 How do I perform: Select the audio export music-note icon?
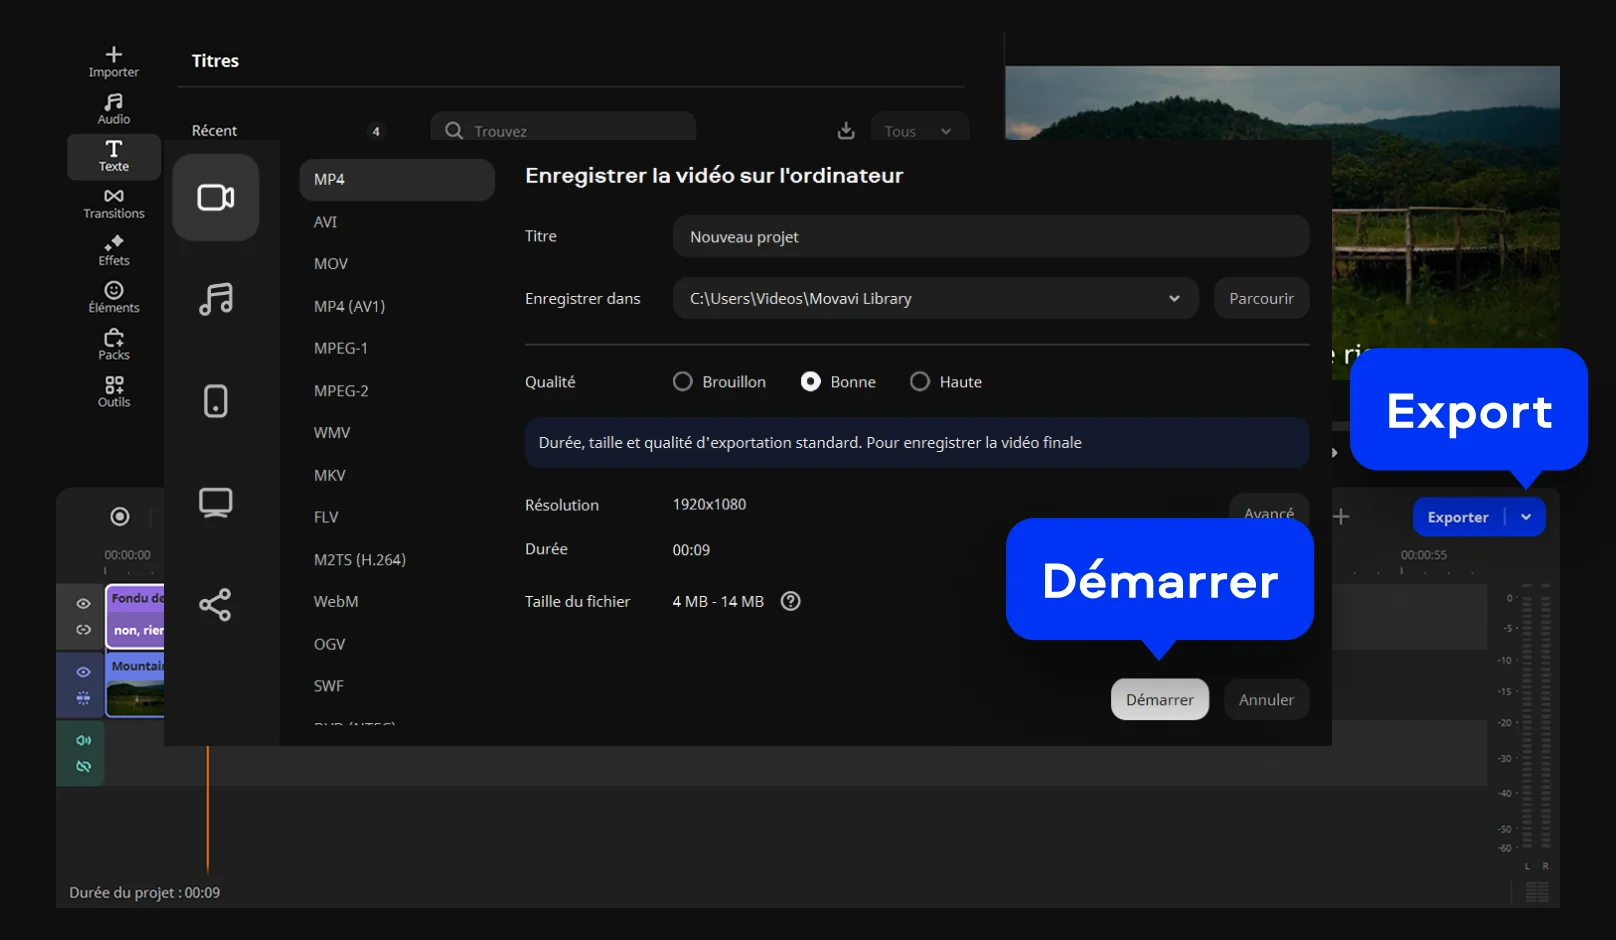[215, 299]
